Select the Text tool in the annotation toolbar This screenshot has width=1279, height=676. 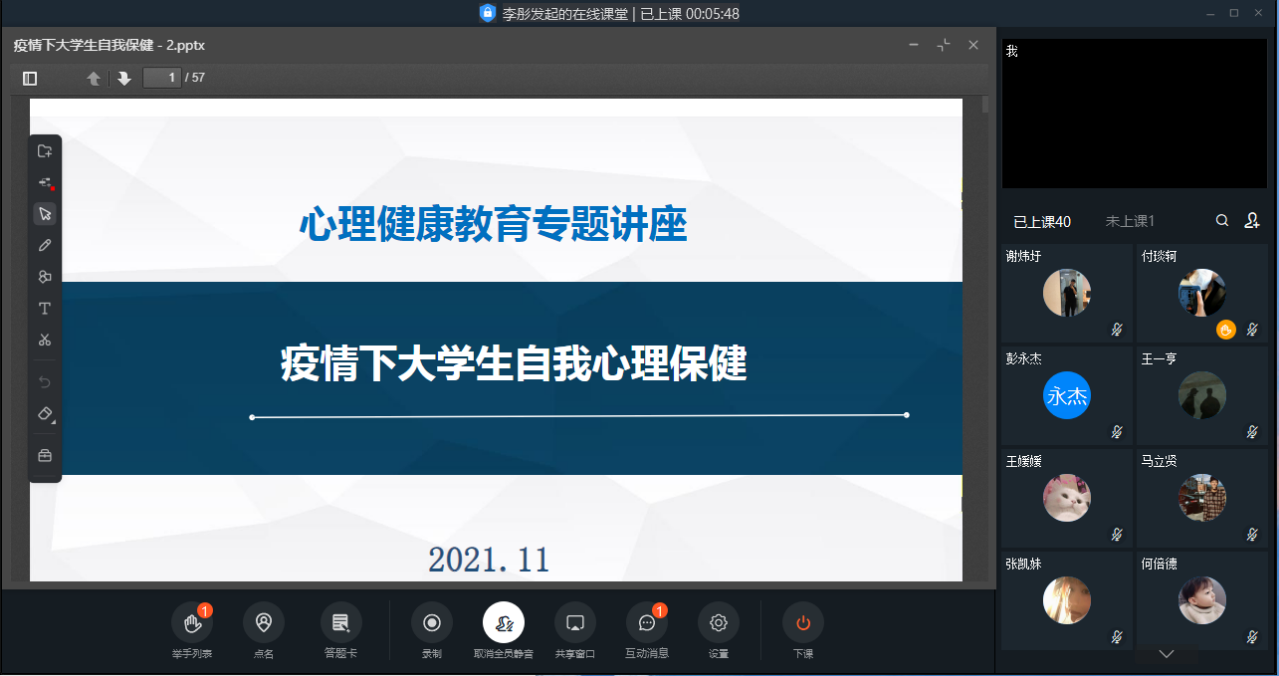pyautogui.click(x=44, y=308)
